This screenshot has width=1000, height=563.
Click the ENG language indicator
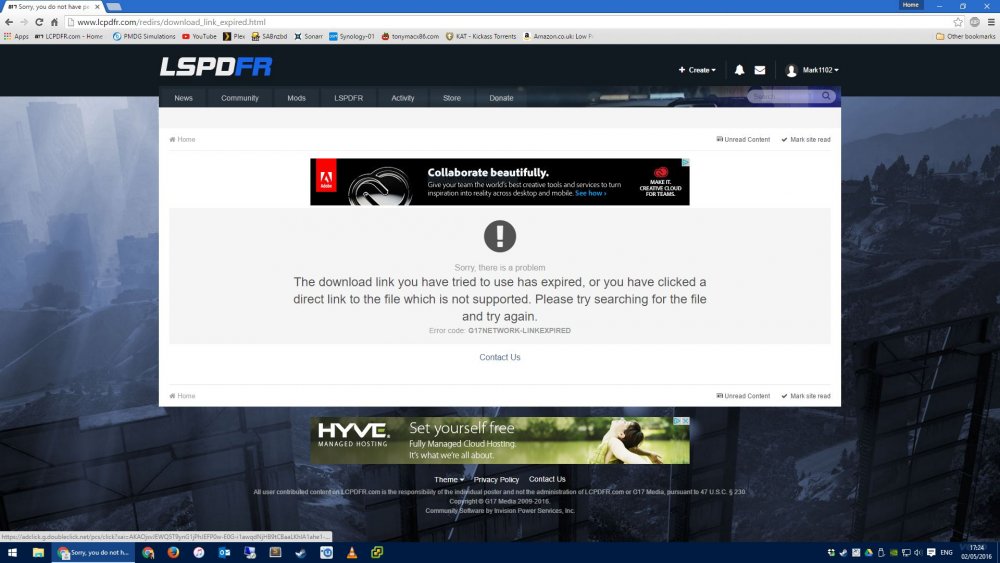pos(946,552)
